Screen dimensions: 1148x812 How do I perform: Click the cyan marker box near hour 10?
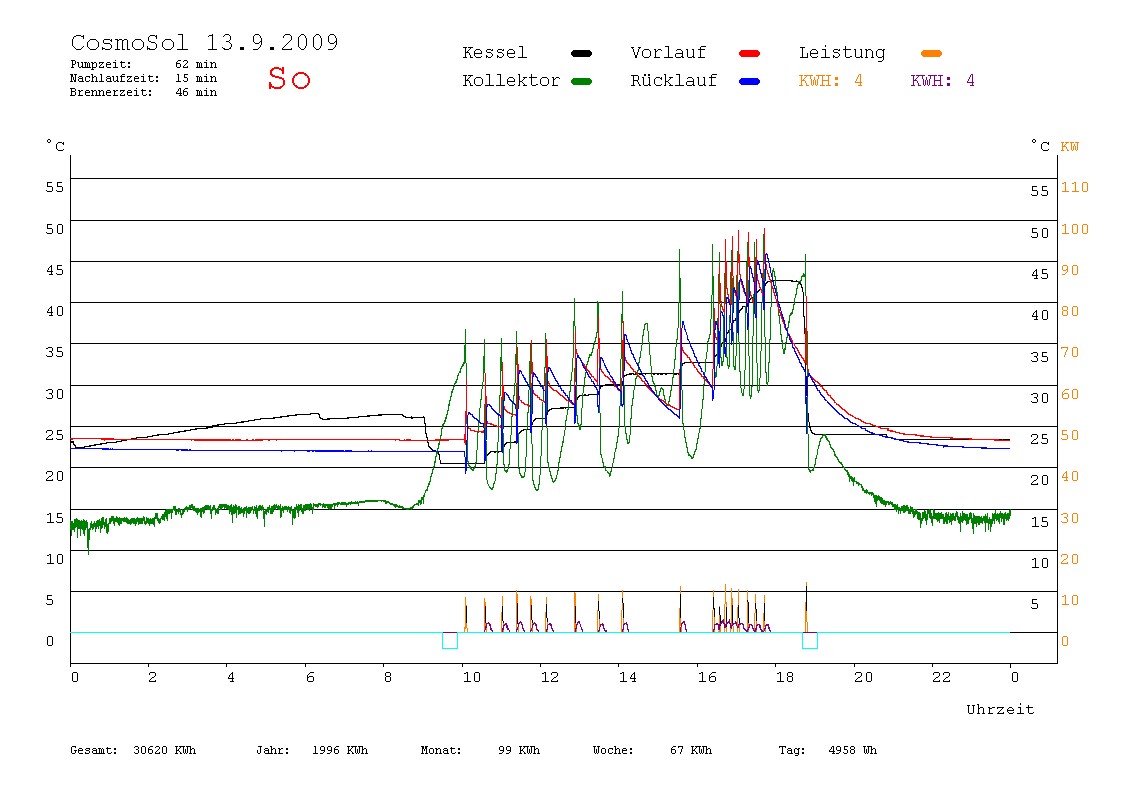coord(450,641)
